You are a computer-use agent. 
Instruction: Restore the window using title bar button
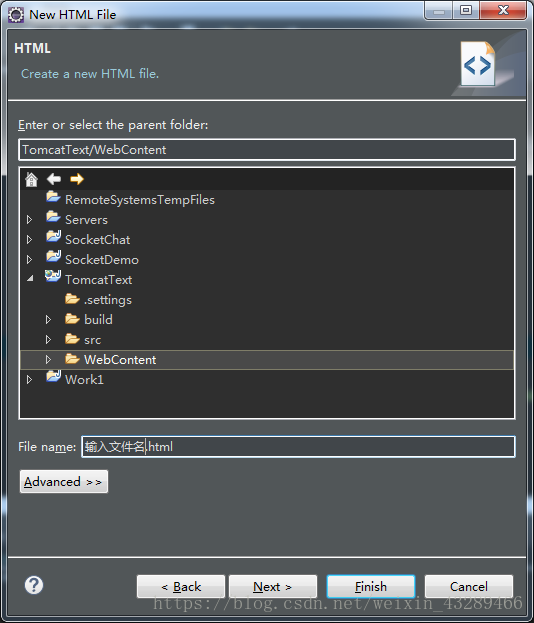(x=466, y=10)
